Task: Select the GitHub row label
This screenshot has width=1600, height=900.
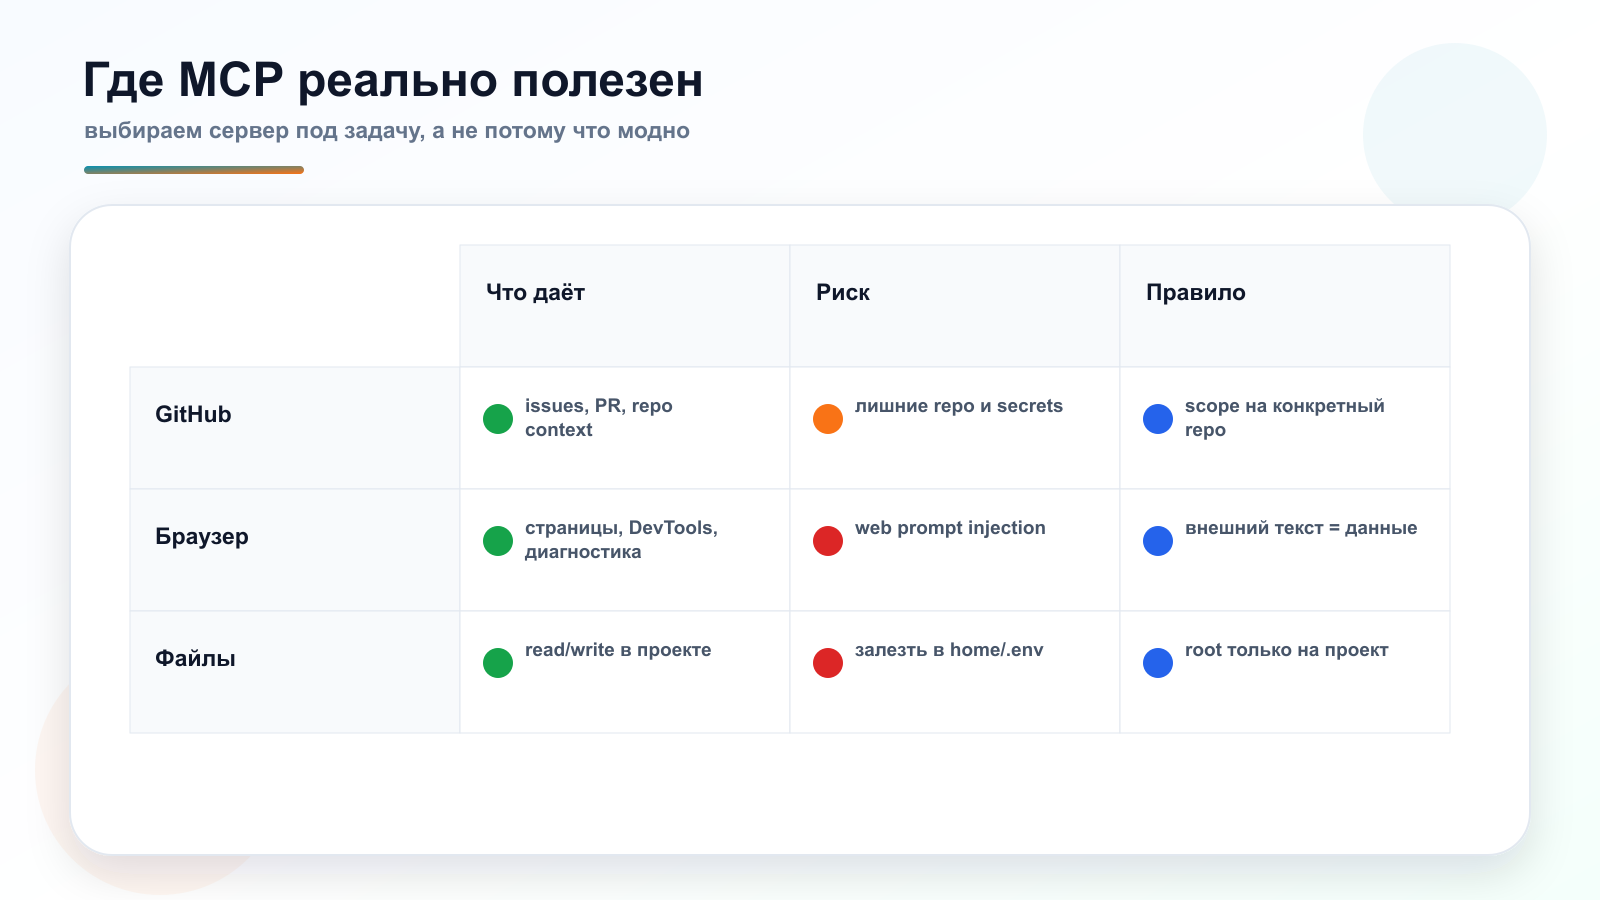Action: click(193, 415)
